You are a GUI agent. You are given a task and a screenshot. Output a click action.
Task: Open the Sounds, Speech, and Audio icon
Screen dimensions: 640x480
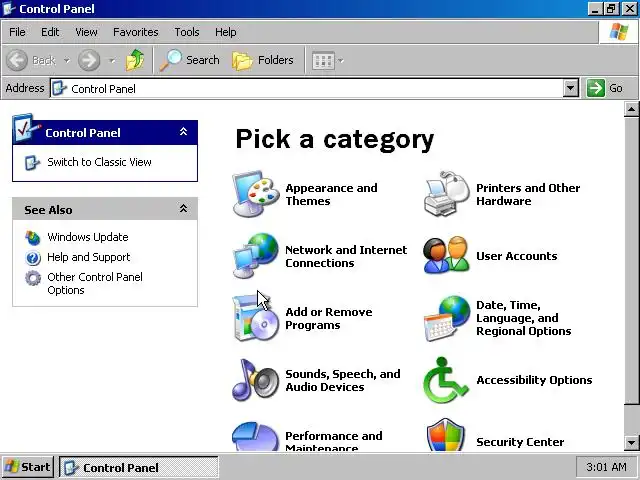(x=256, y=380)
